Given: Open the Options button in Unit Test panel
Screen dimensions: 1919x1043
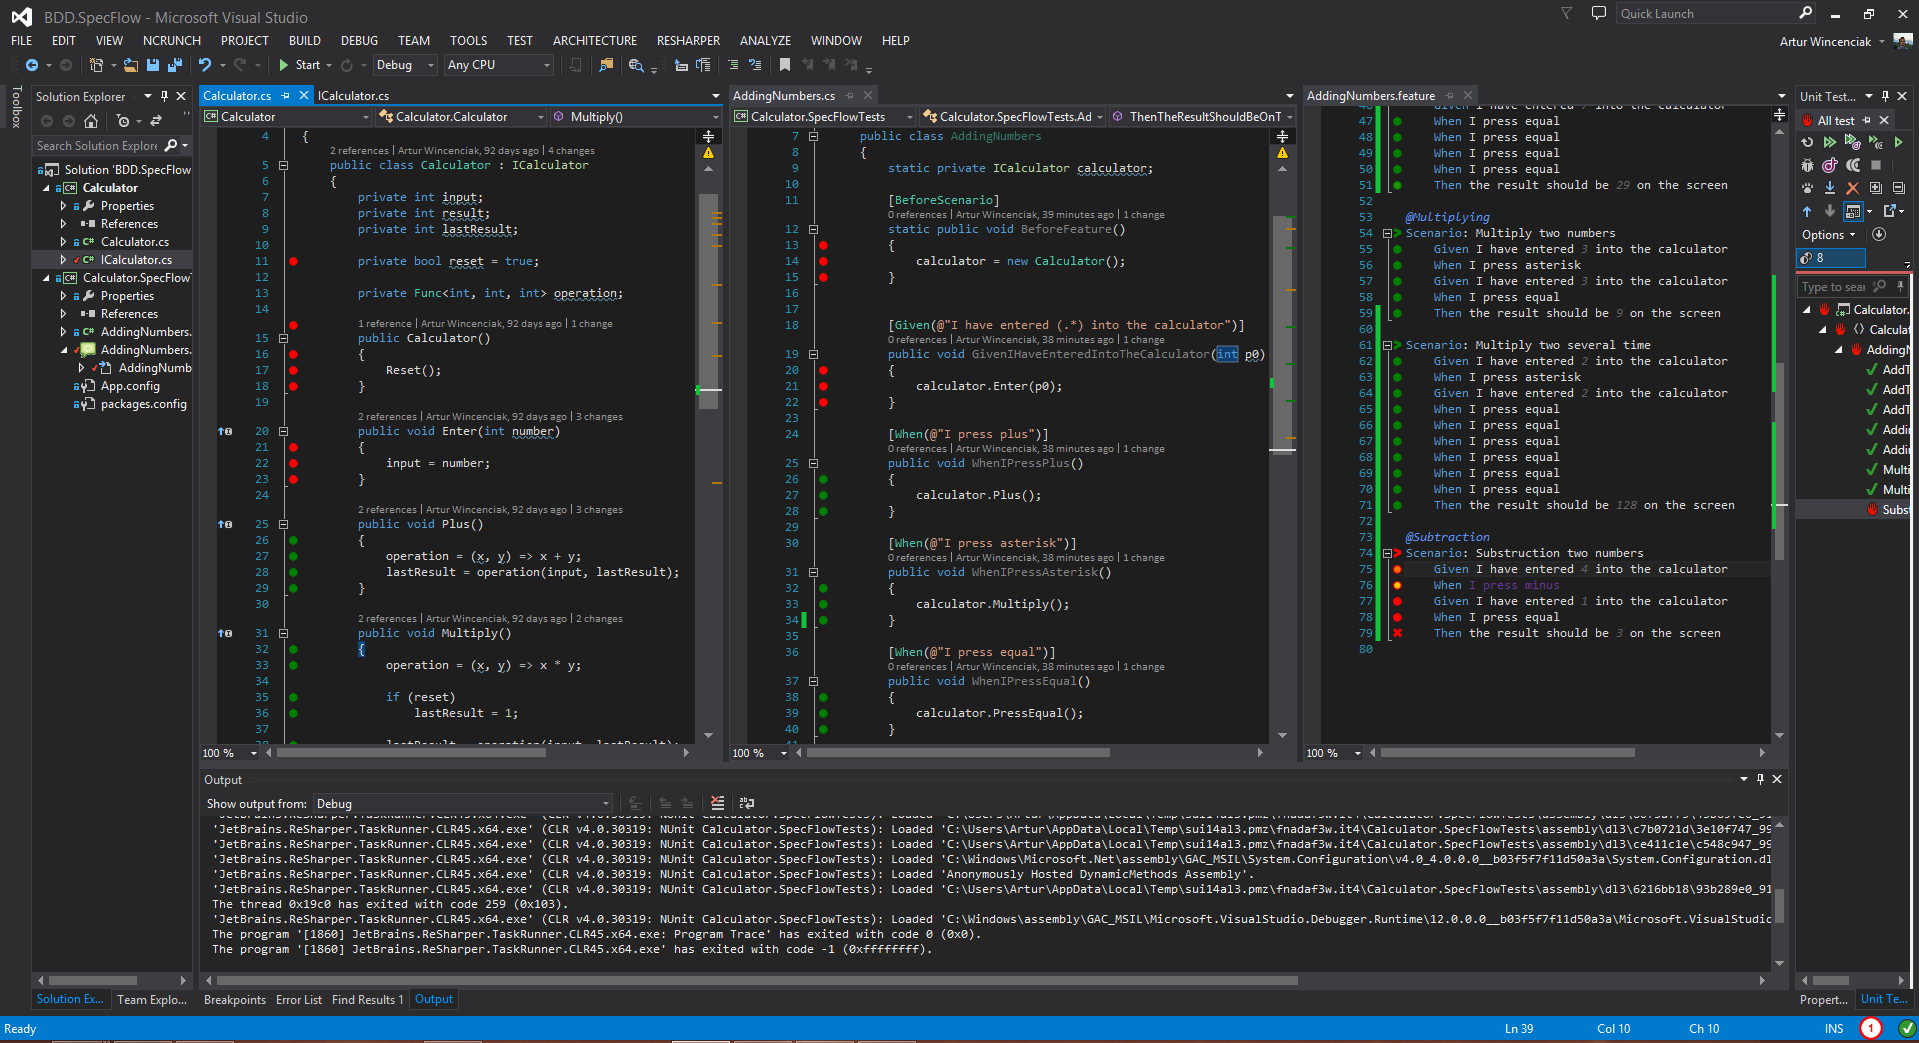Looking at the screenshot, I should pos(1827,235).
